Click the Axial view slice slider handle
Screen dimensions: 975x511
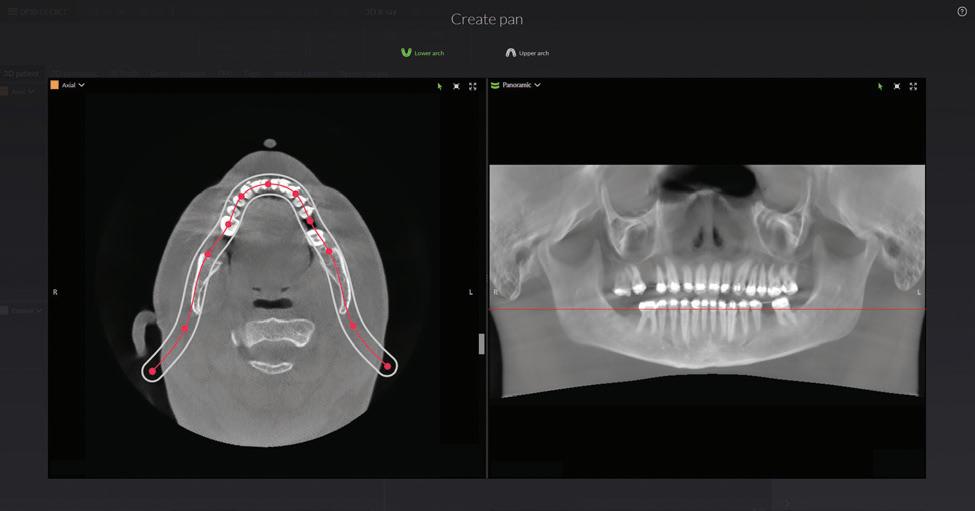tap(481, 344)
